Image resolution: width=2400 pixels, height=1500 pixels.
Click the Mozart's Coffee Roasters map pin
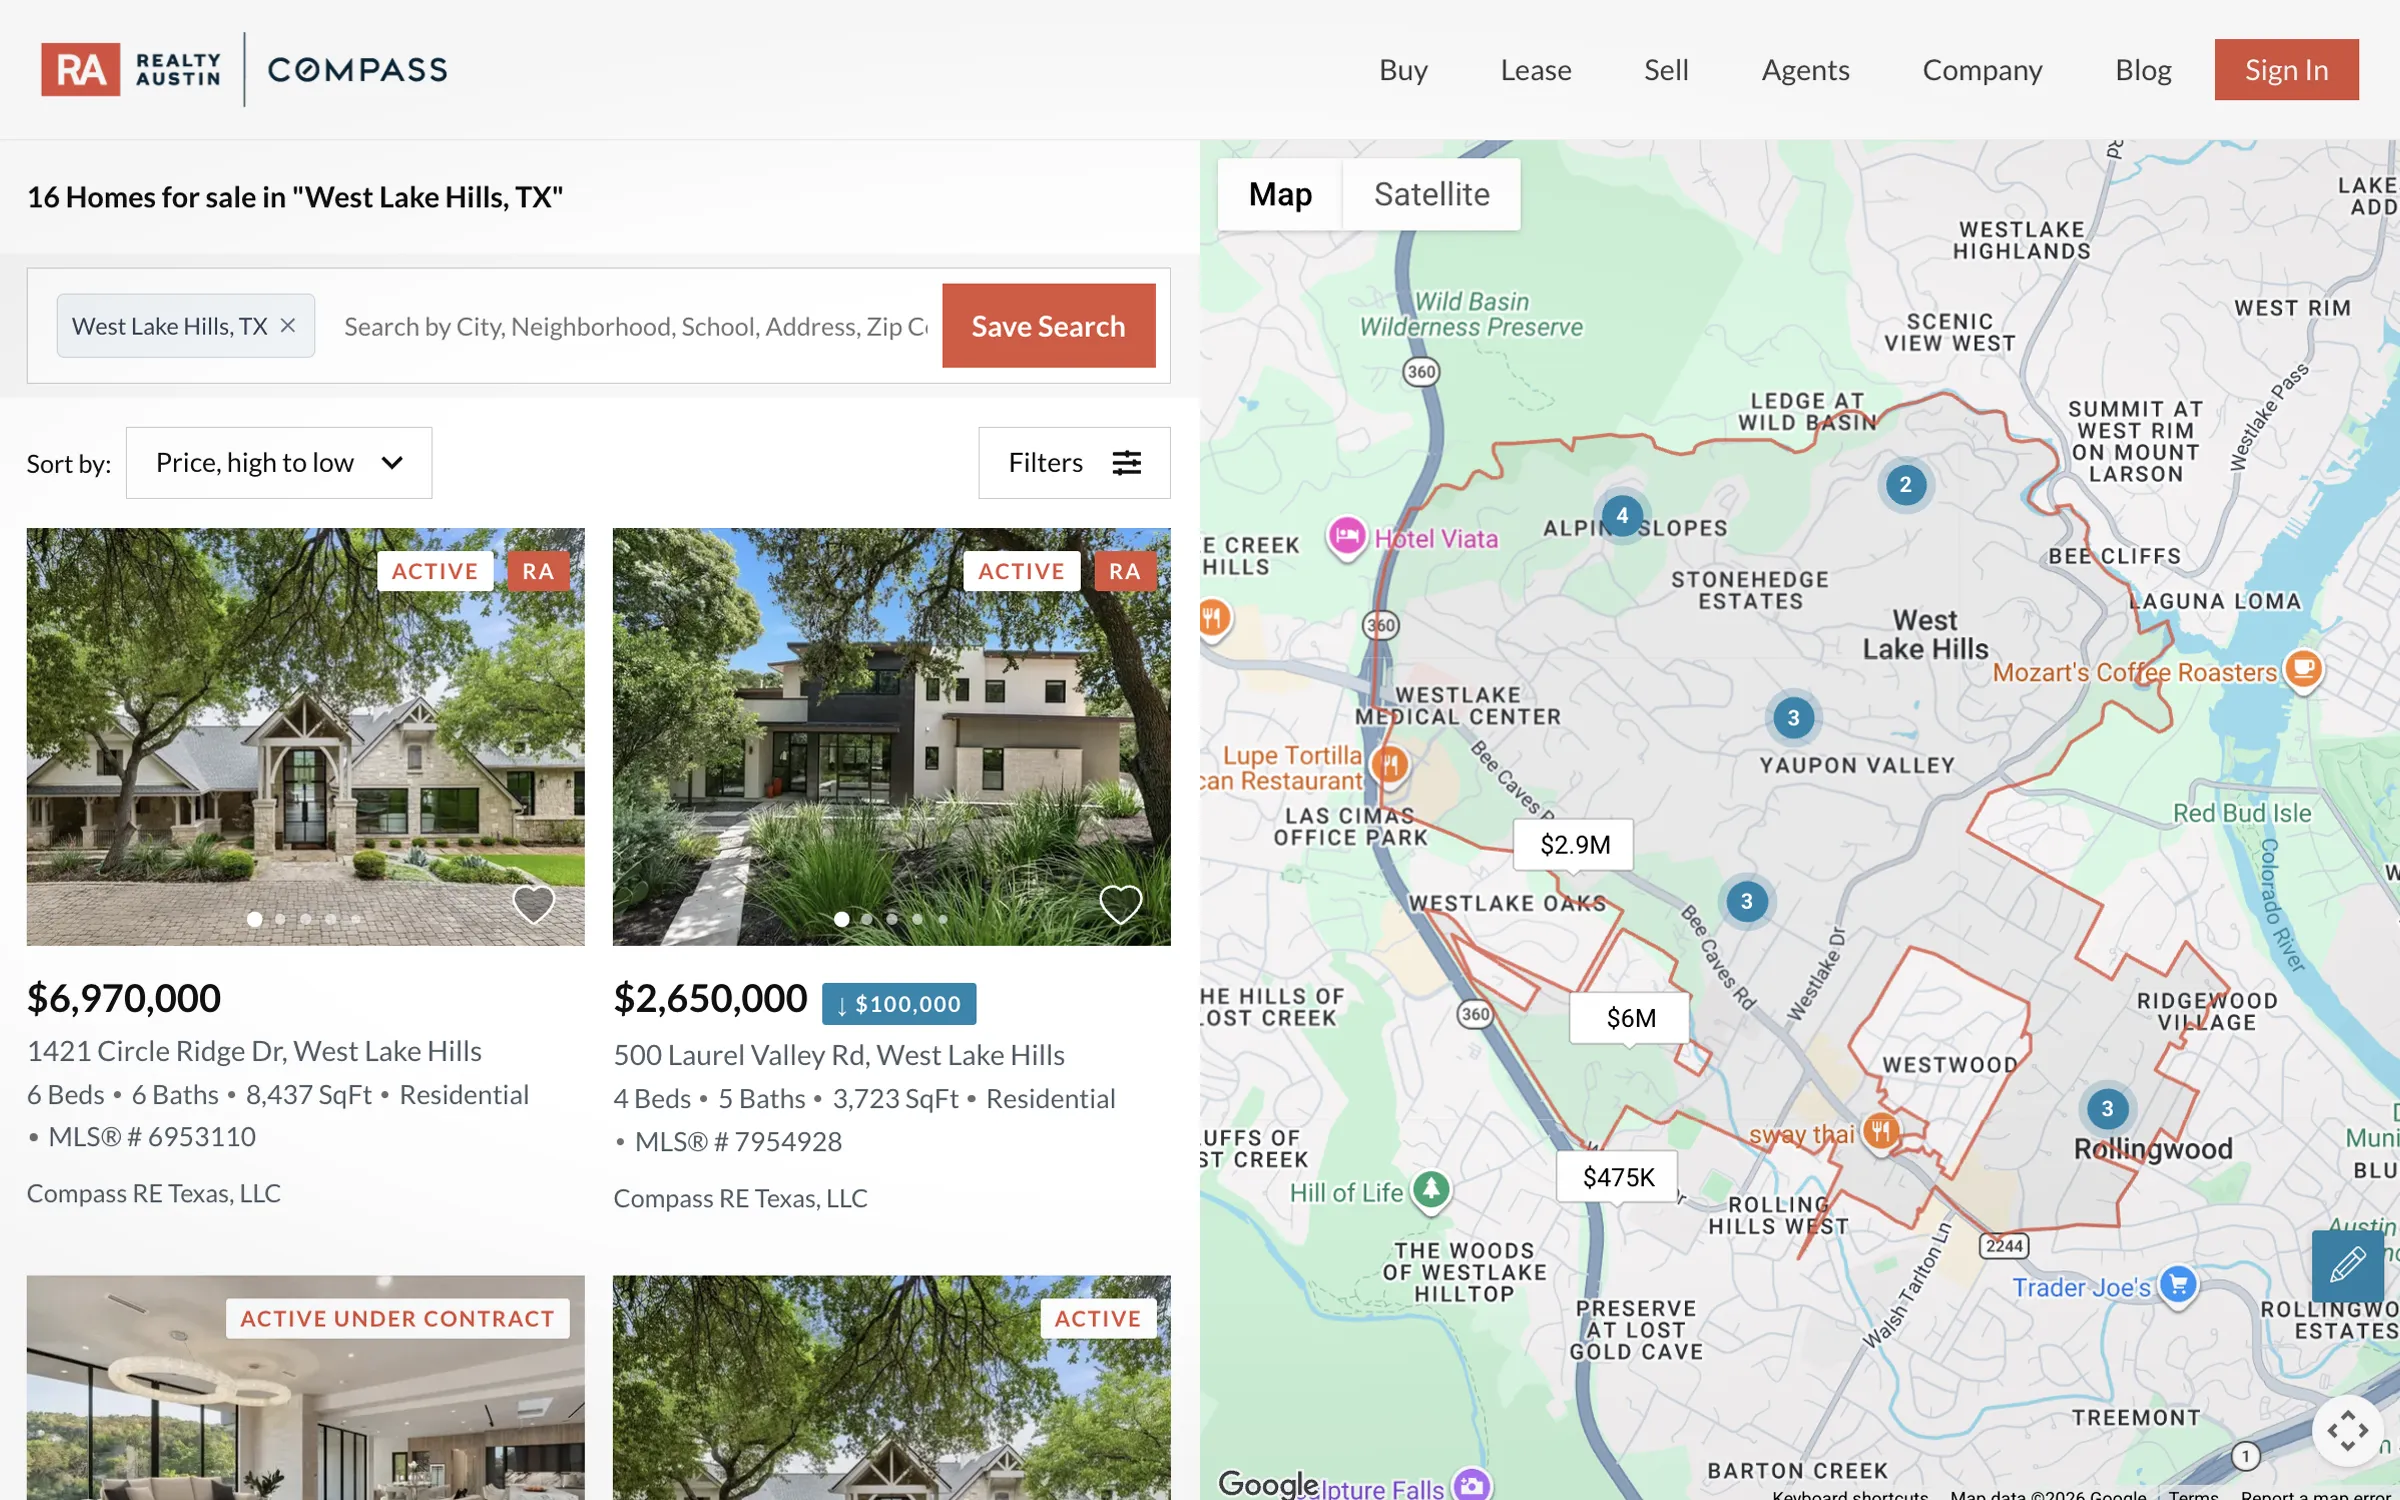(2303, 669)
